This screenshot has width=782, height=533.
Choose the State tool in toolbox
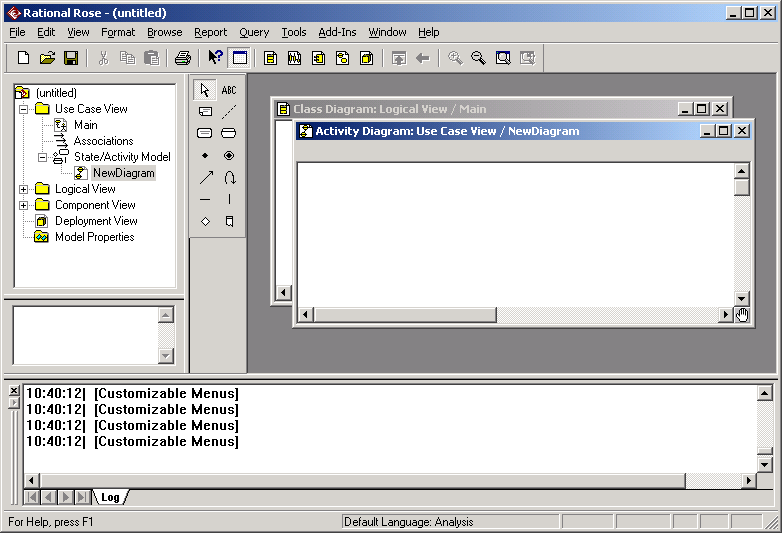click(x=205, y=133)
